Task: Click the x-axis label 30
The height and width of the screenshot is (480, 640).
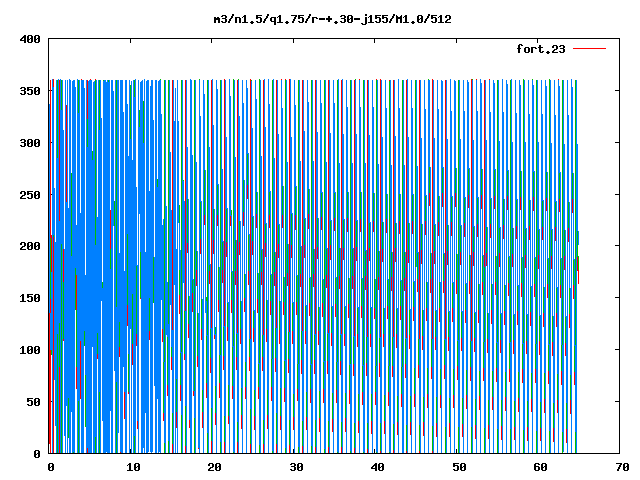Action: 296,467
